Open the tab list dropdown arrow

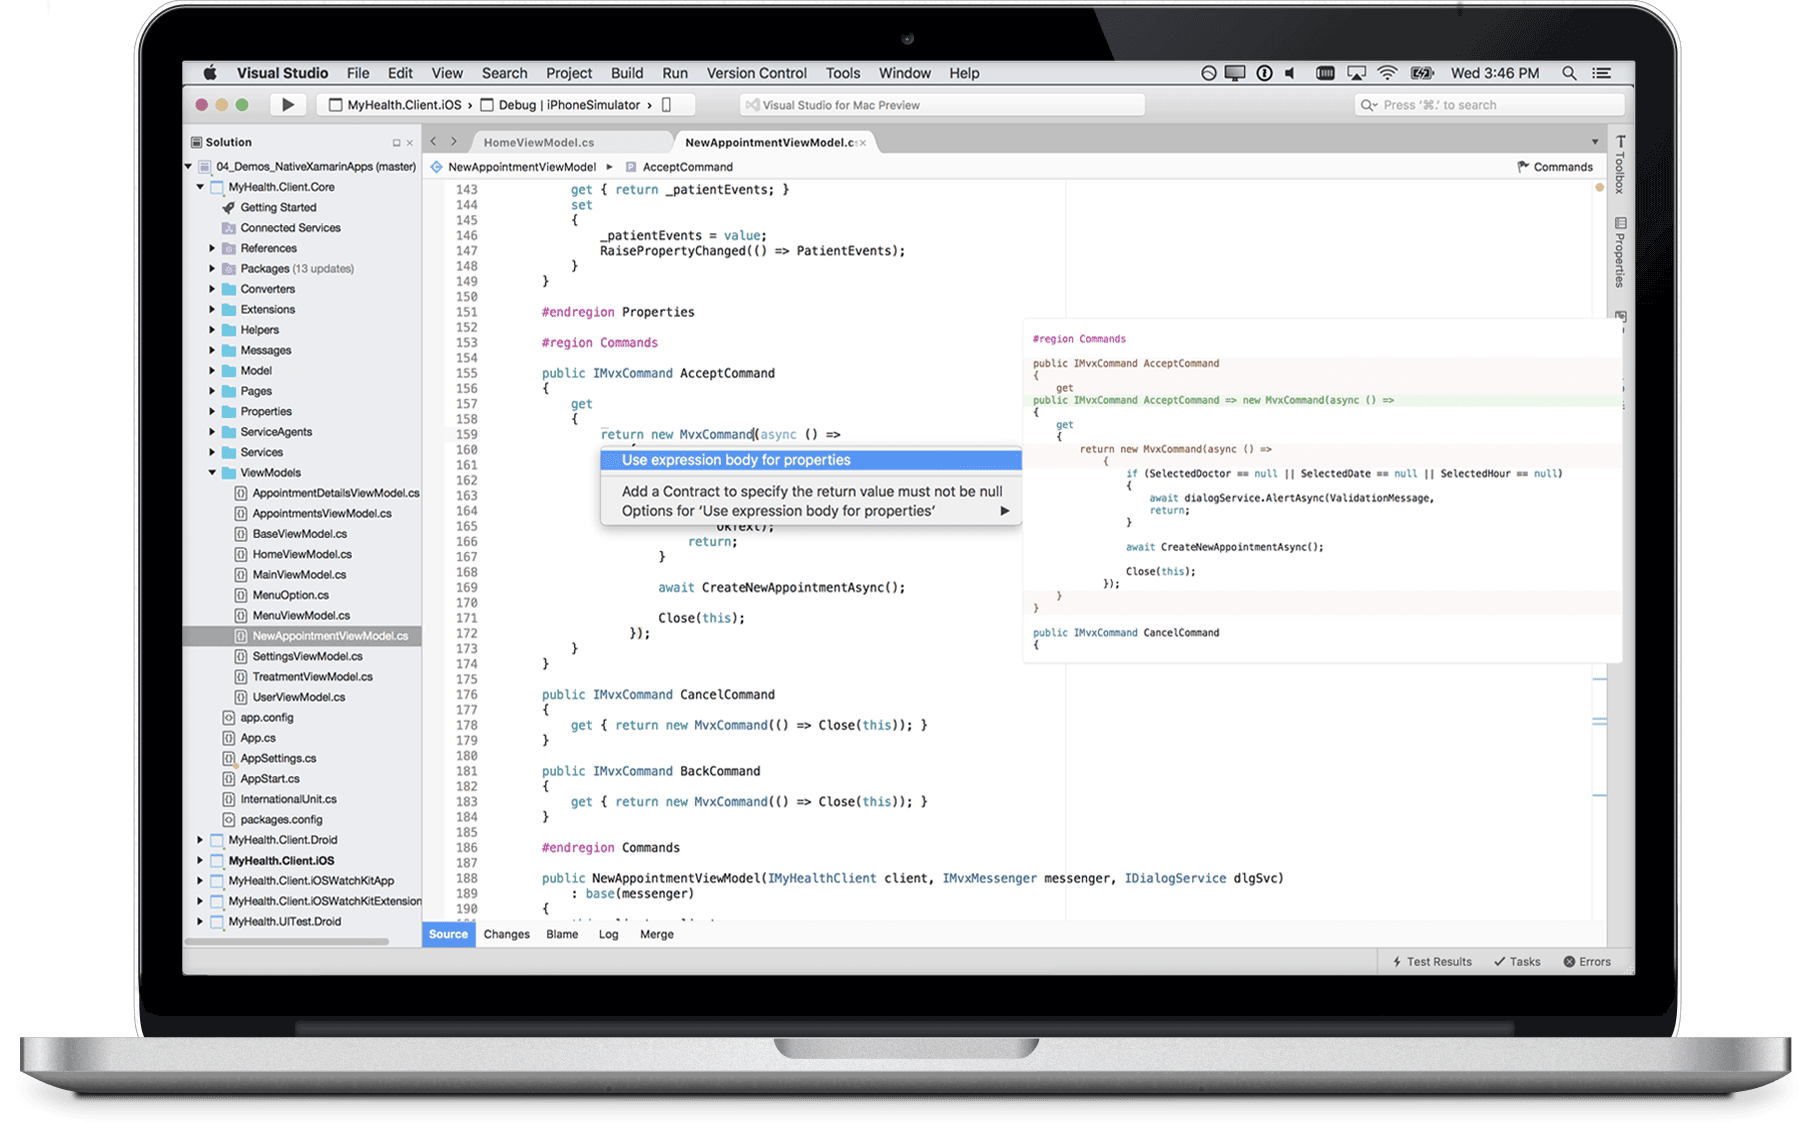point(1595,142)
